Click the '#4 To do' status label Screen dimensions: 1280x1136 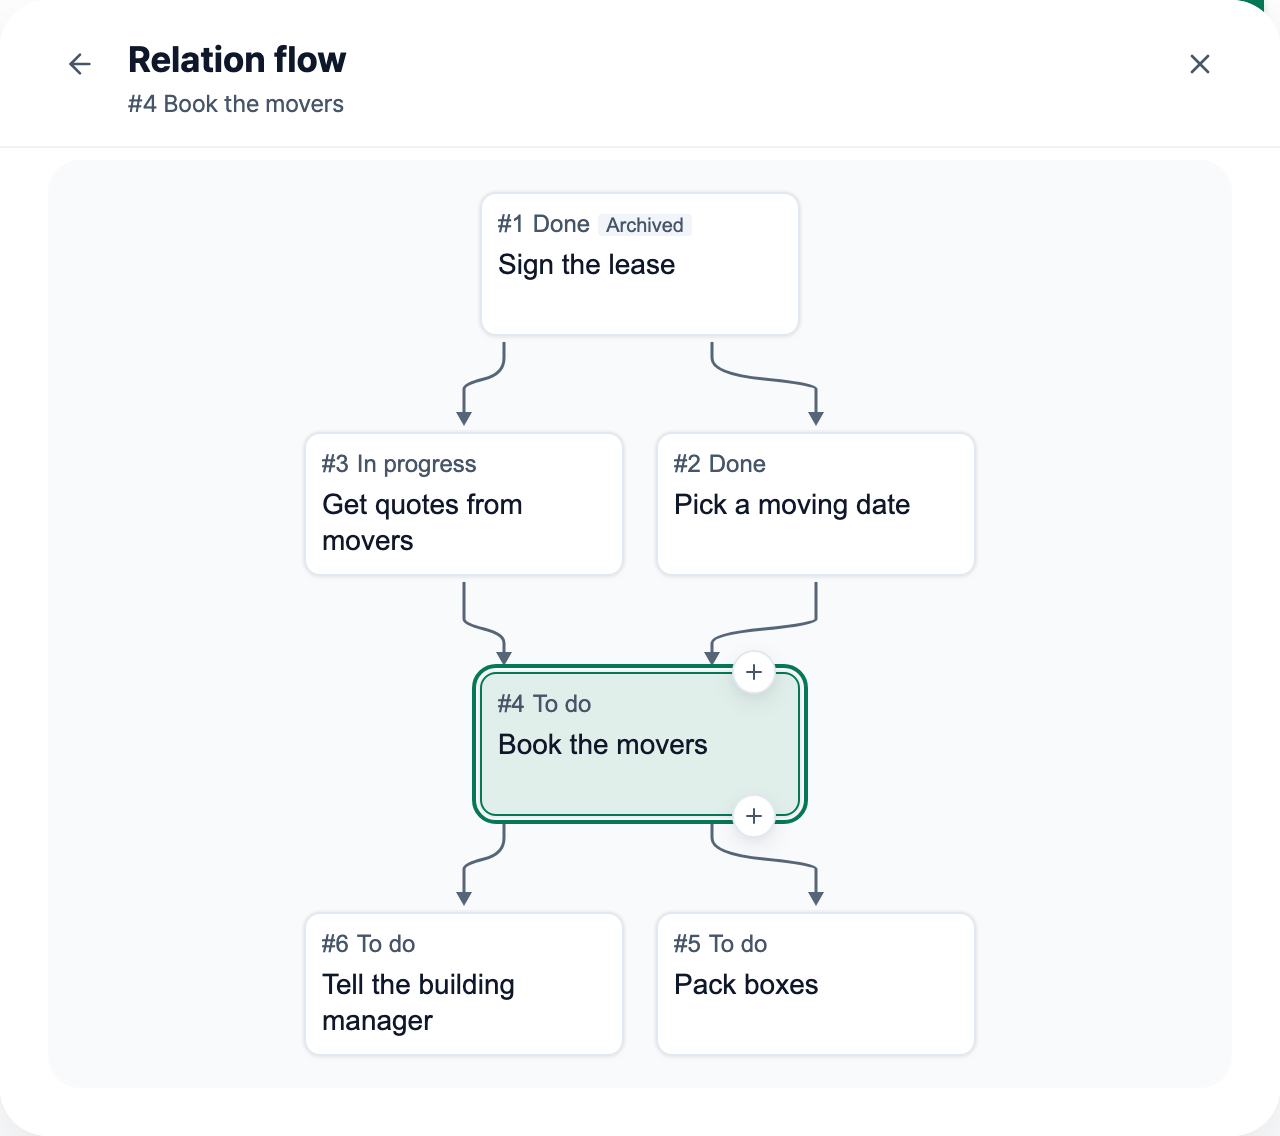(545, 704)
